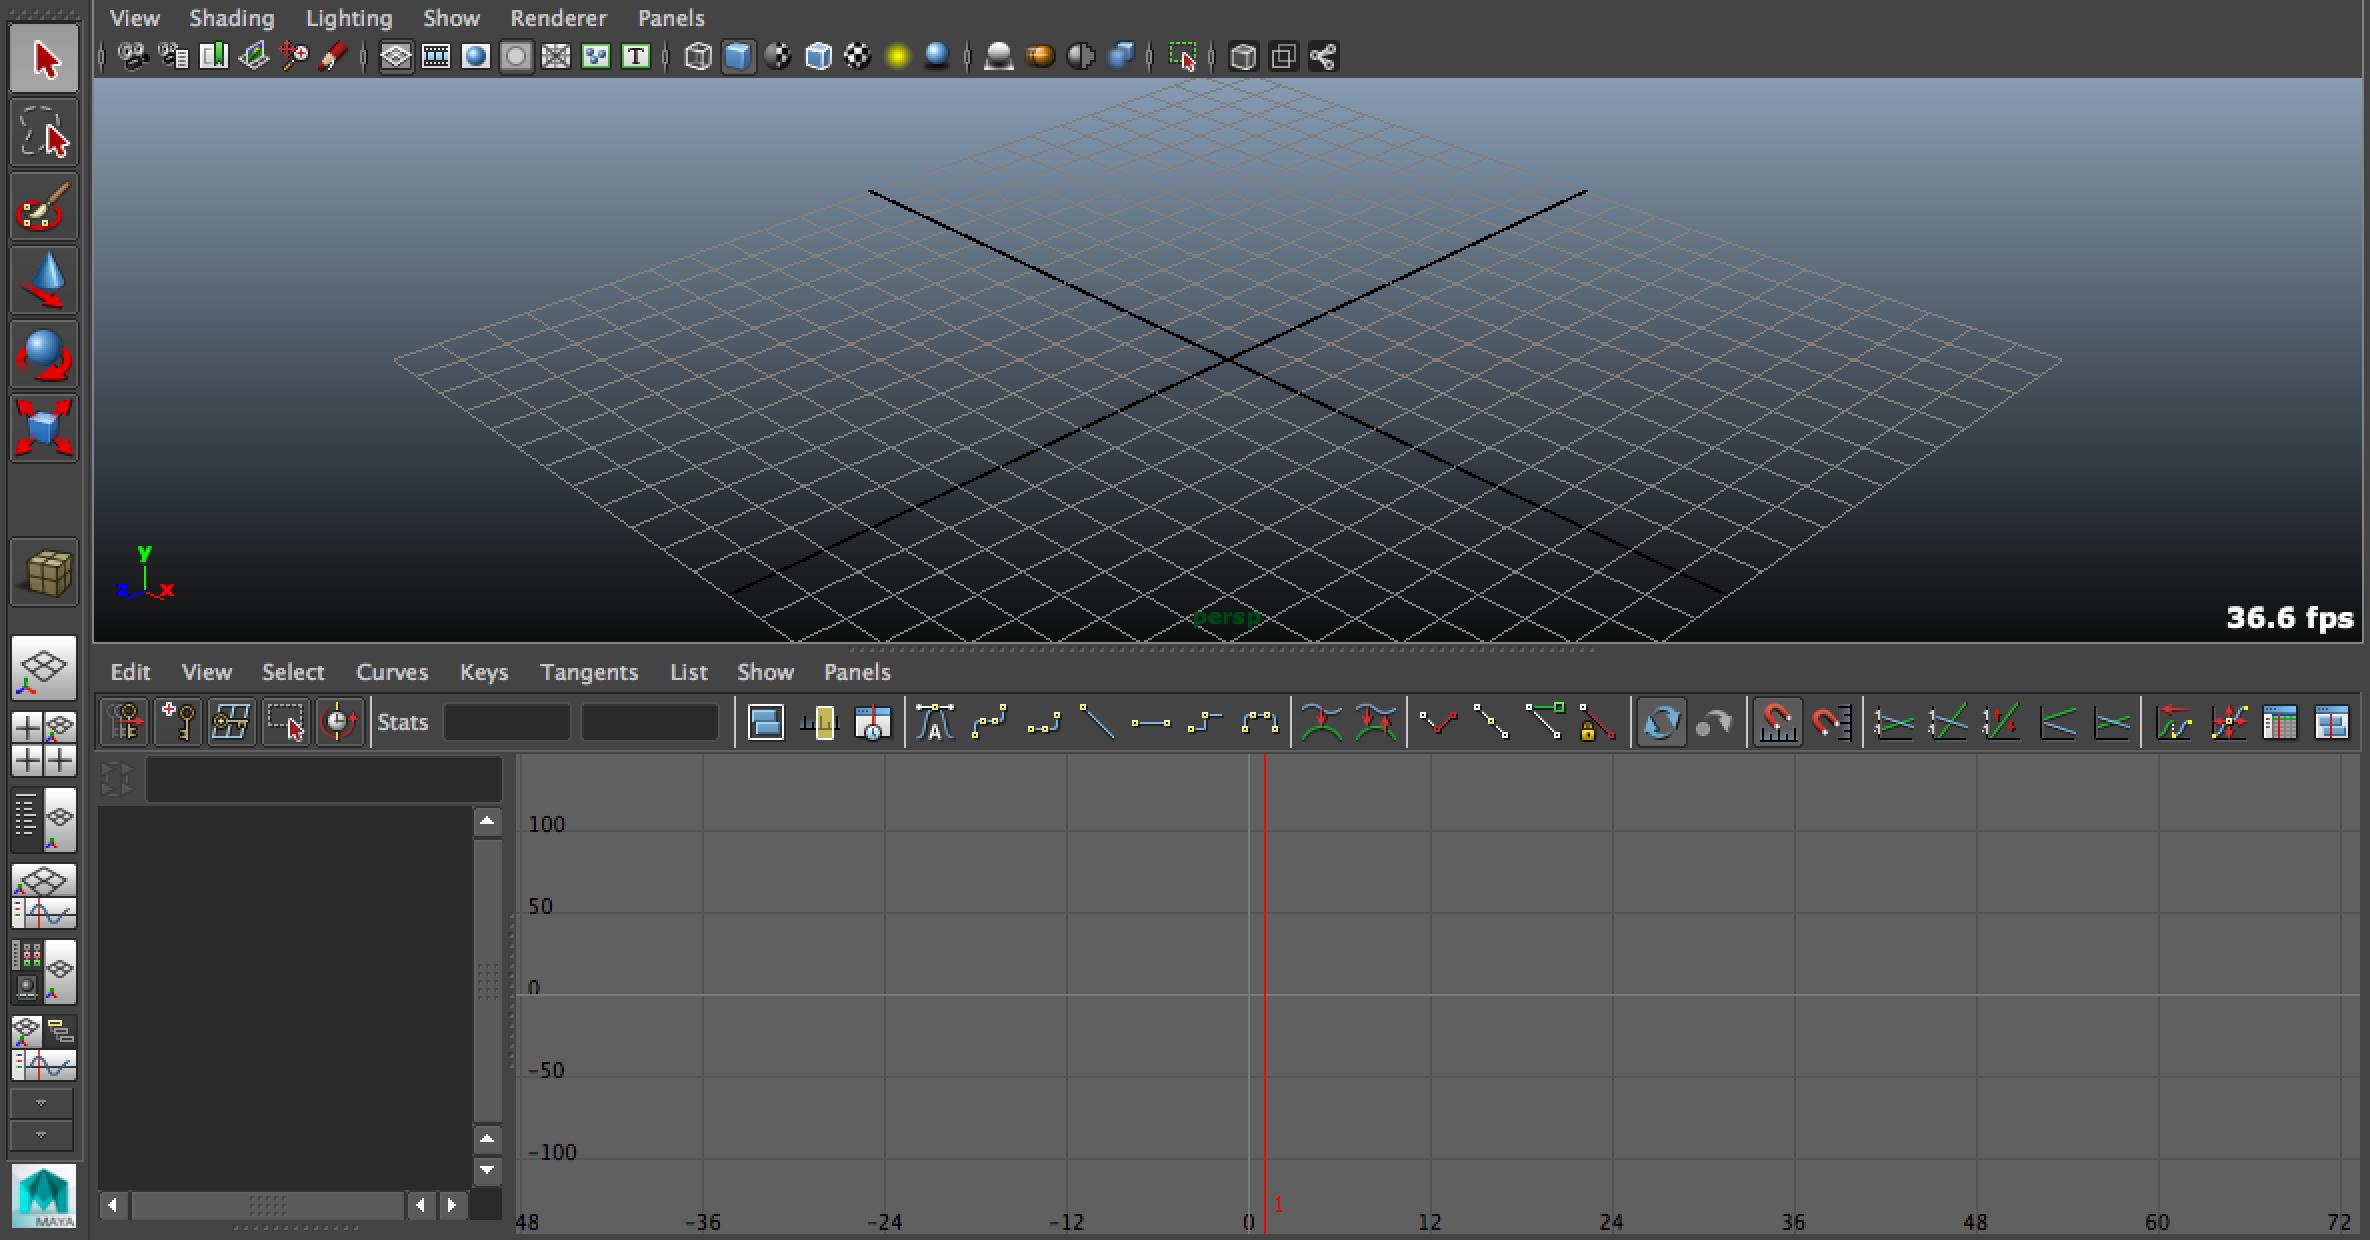Viewport: 2370px width, 1240px height.
Task: Open the Curves menu in the Graph Editor
Action: (392, 672)
